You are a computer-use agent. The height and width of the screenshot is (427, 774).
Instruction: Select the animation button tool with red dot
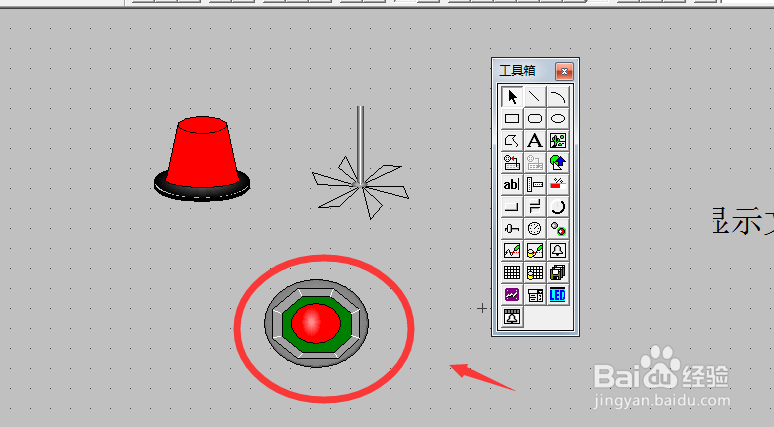tap(558, 229)
